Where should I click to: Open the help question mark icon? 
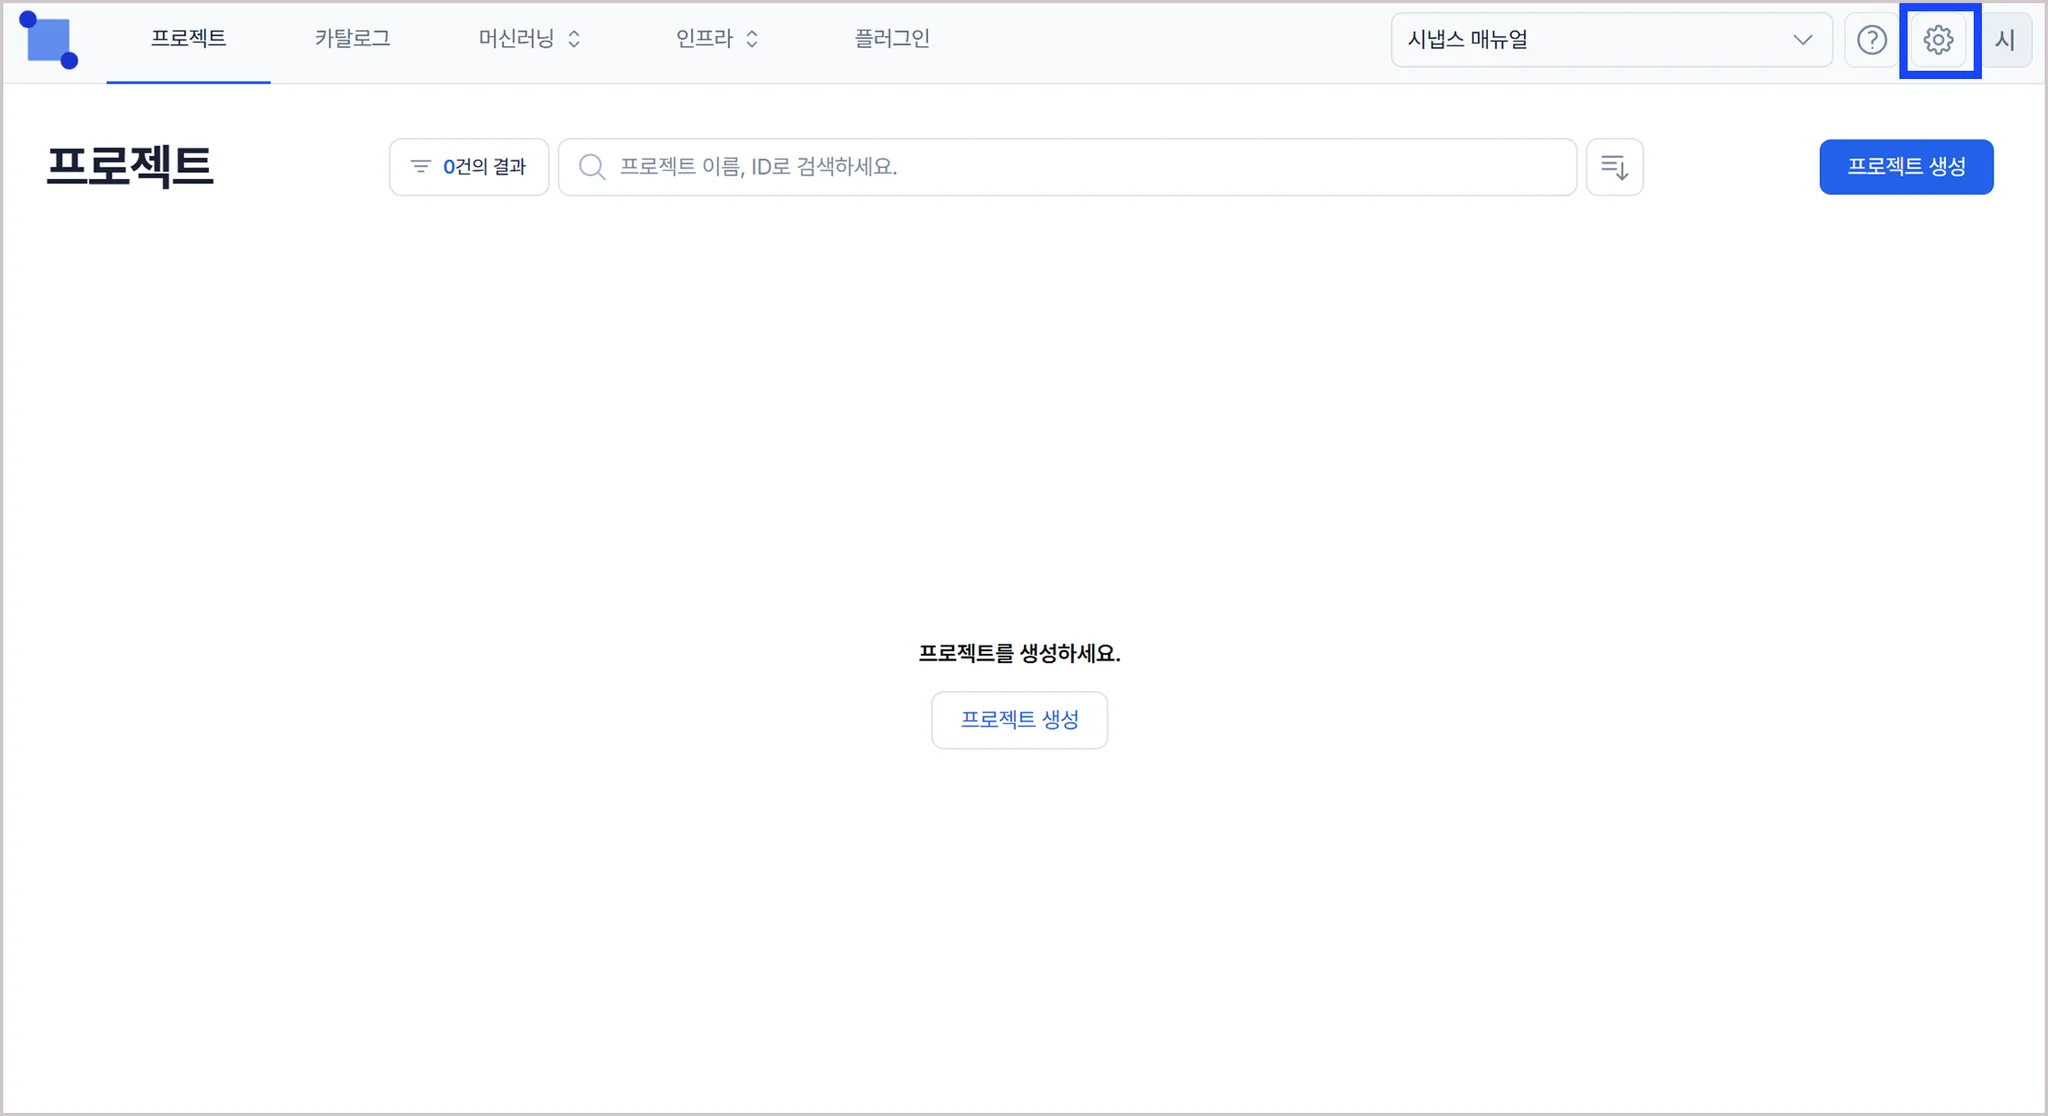1871,40
